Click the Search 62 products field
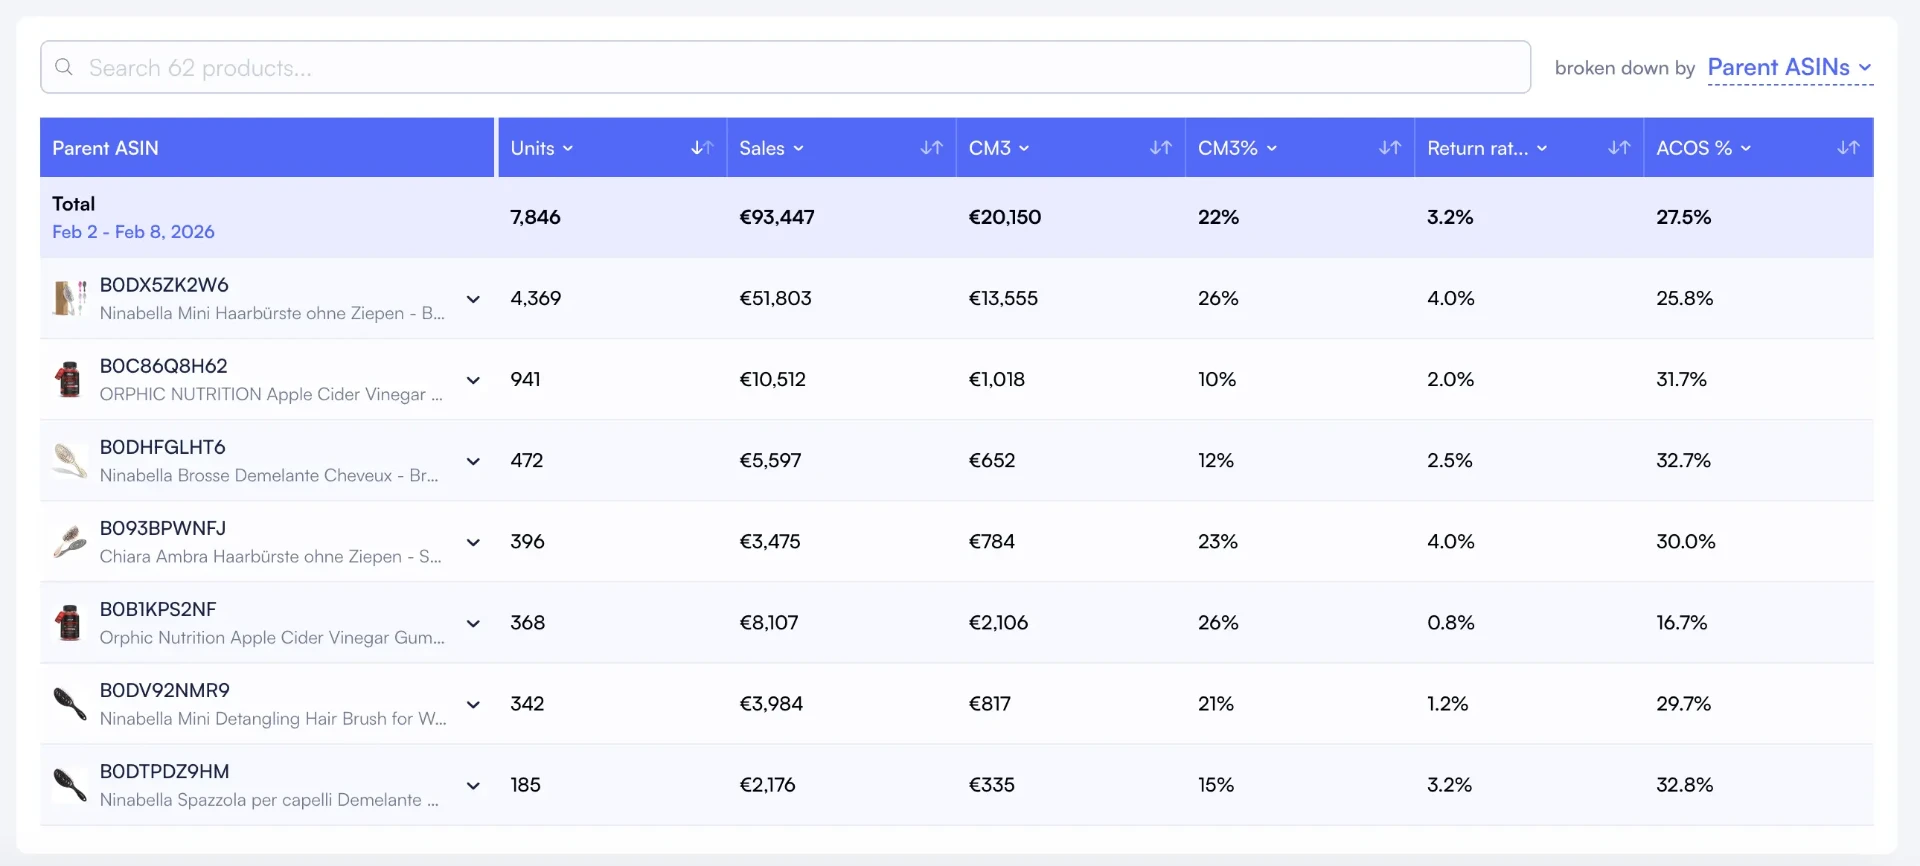This screenshot has width=1920, height=866. coord(785,67)
